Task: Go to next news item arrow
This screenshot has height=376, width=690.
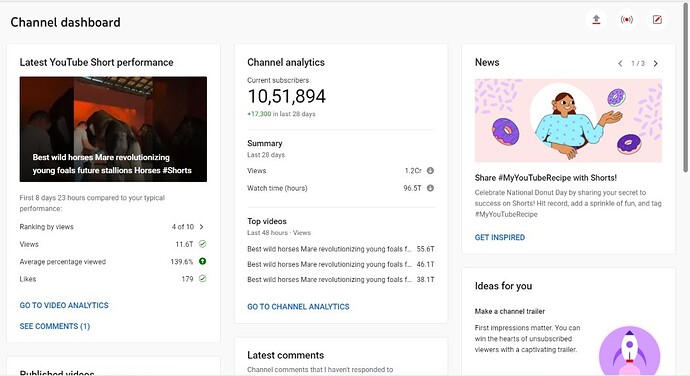Action: (656, 63)
